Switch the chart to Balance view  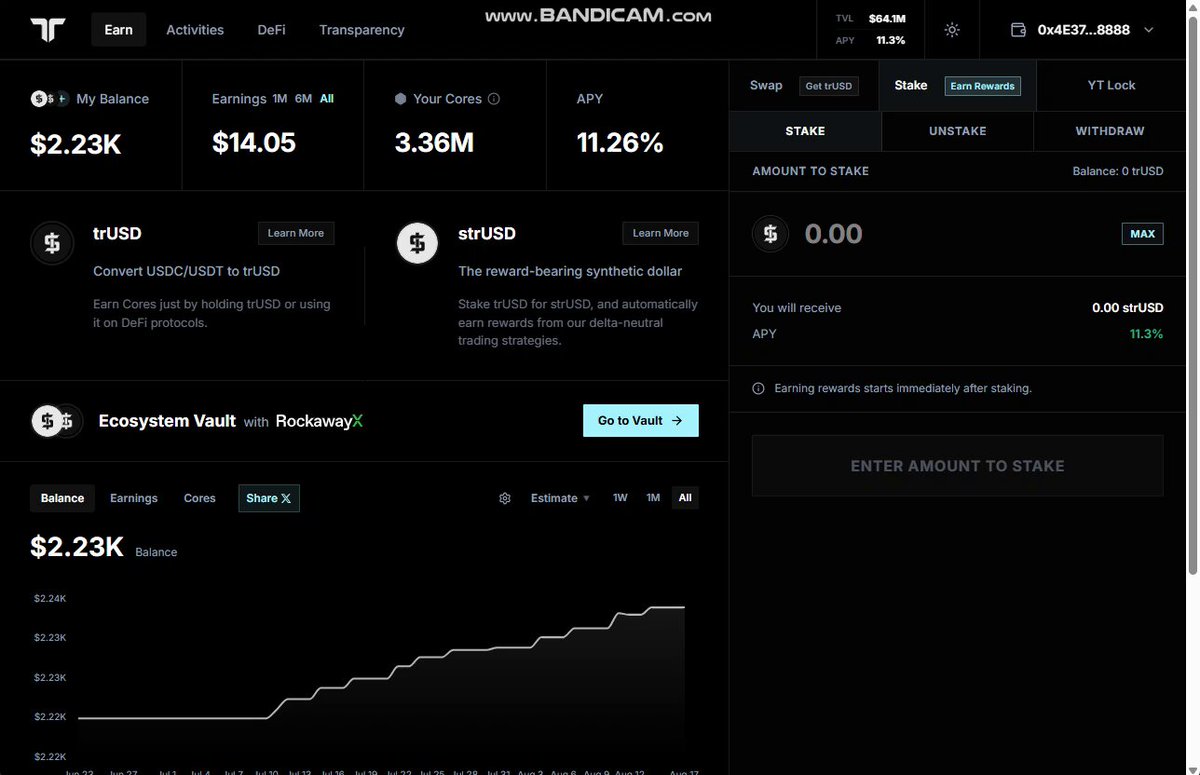click(62, 498)
